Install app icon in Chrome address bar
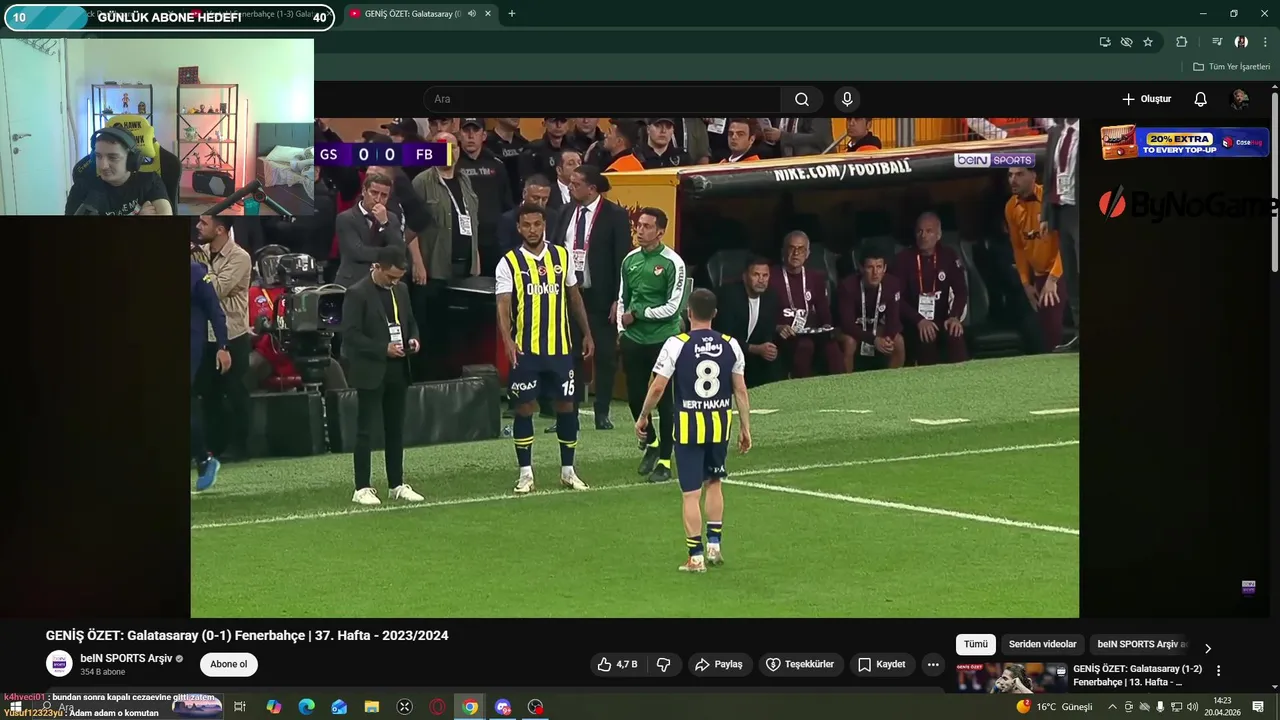This screenshot has width=1280, height=720. (1105, 42)
